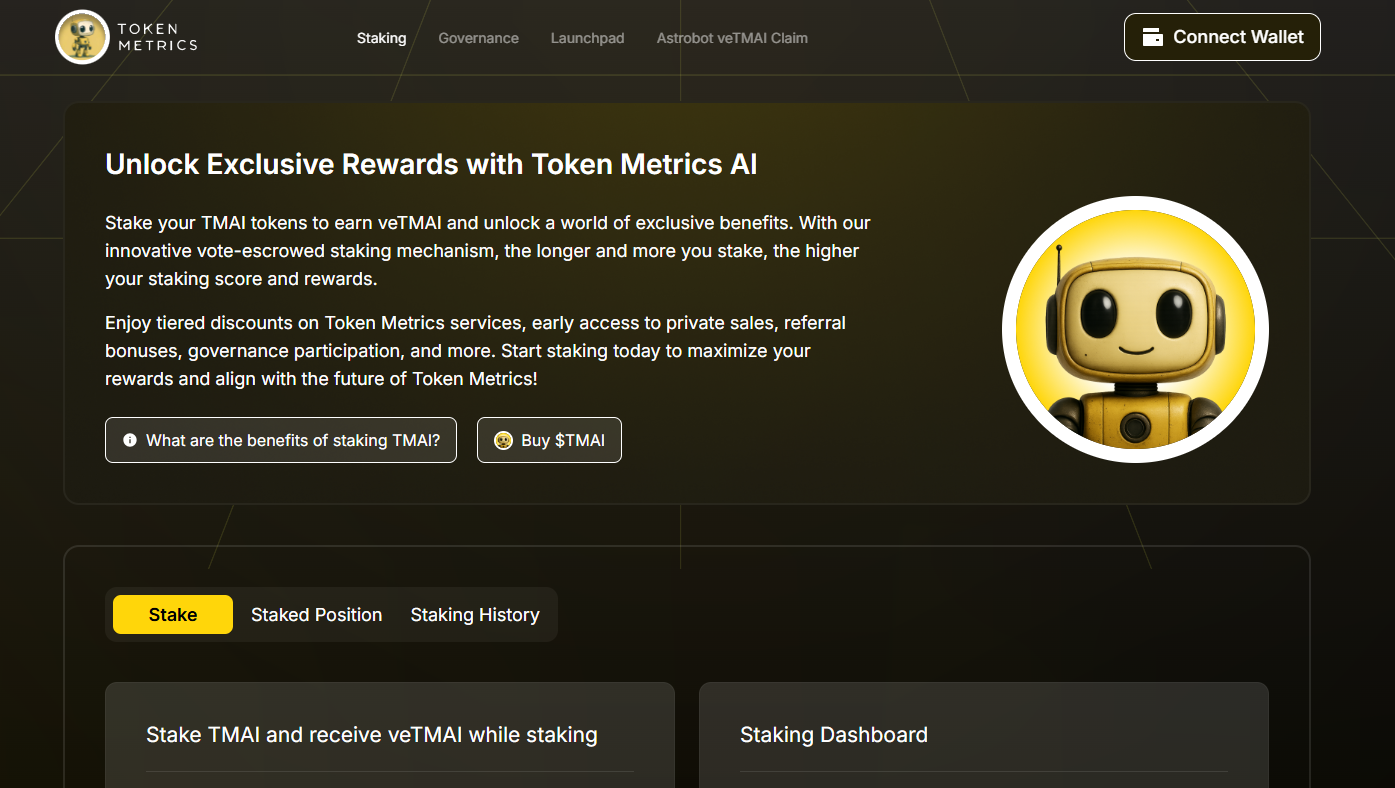The height and width of the screenshot is (788, 1395).
Task: Open the Staking History tab
Action: (474, 614)
